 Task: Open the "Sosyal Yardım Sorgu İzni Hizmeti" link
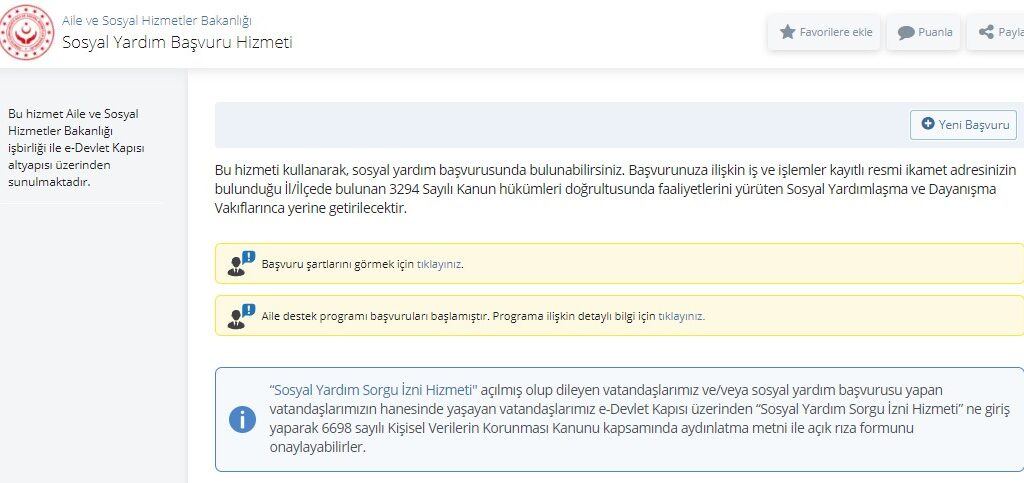pyautogui.click(x=374, y=390)
